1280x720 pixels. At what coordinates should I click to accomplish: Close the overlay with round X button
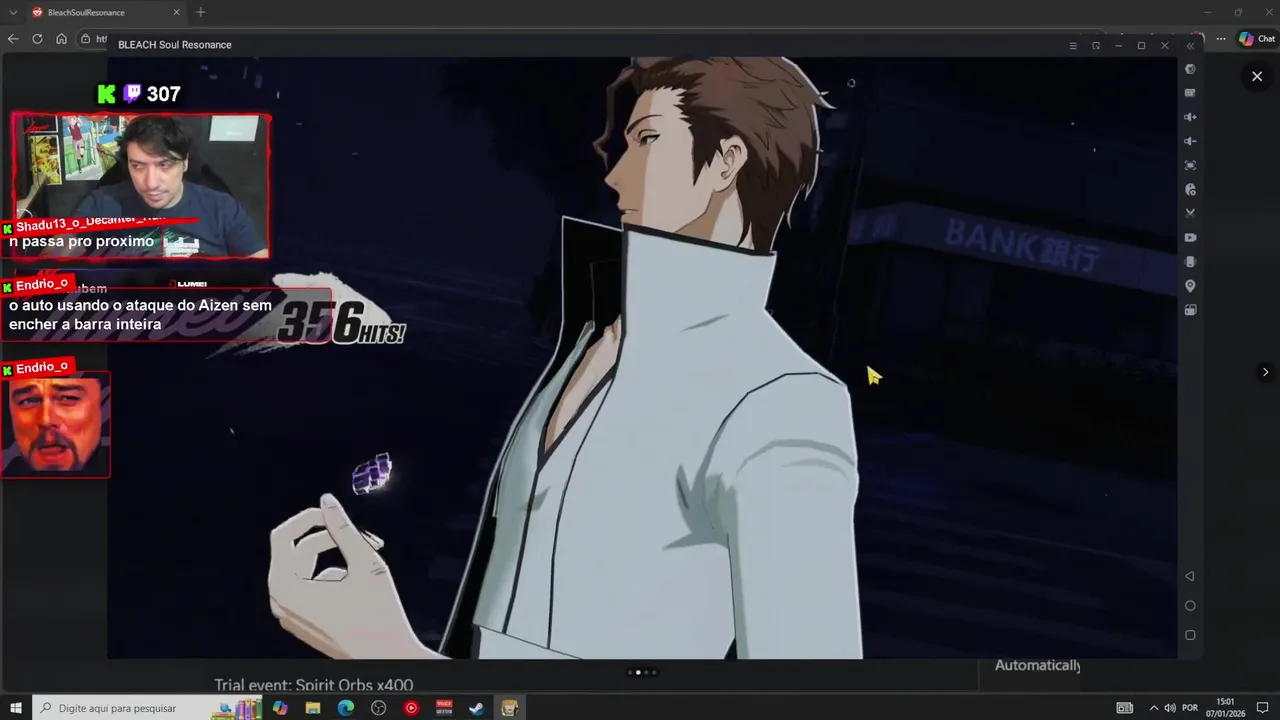click(x=1257, y=76)
